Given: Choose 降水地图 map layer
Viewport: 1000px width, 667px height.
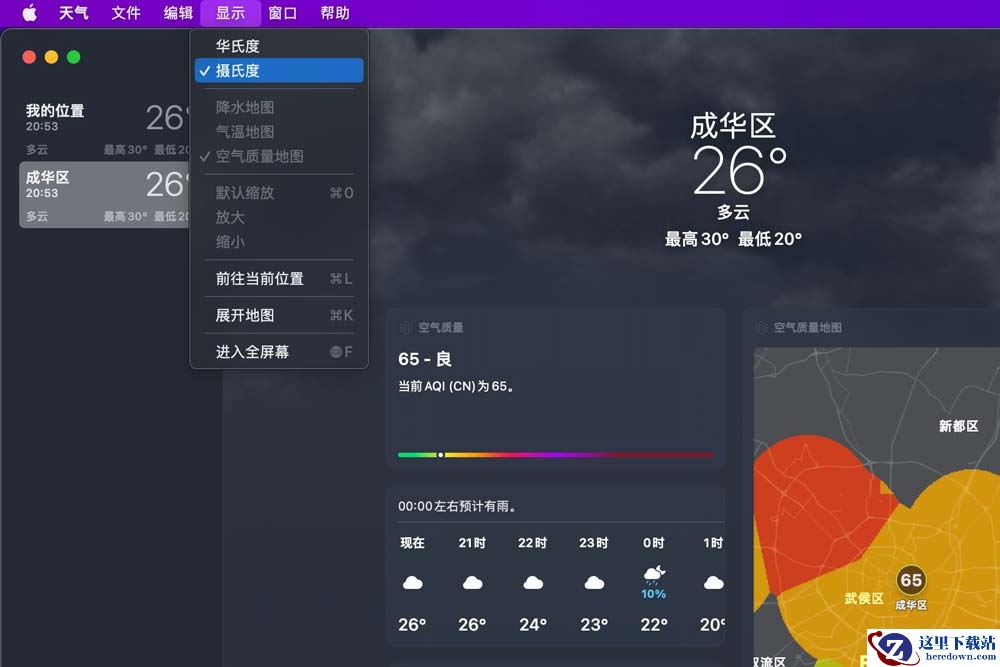Looking at the screenshot, I should (x=279, y=107).
